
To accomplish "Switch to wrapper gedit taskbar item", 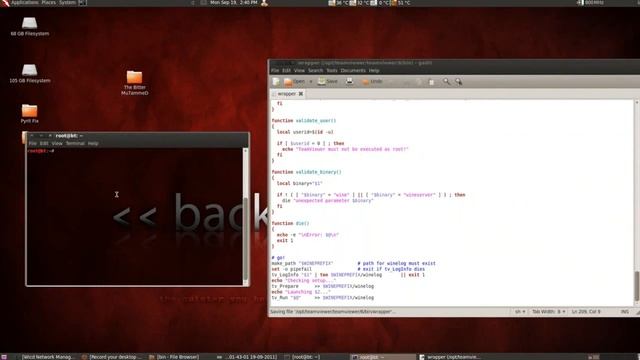I will (x=449, y=357).
